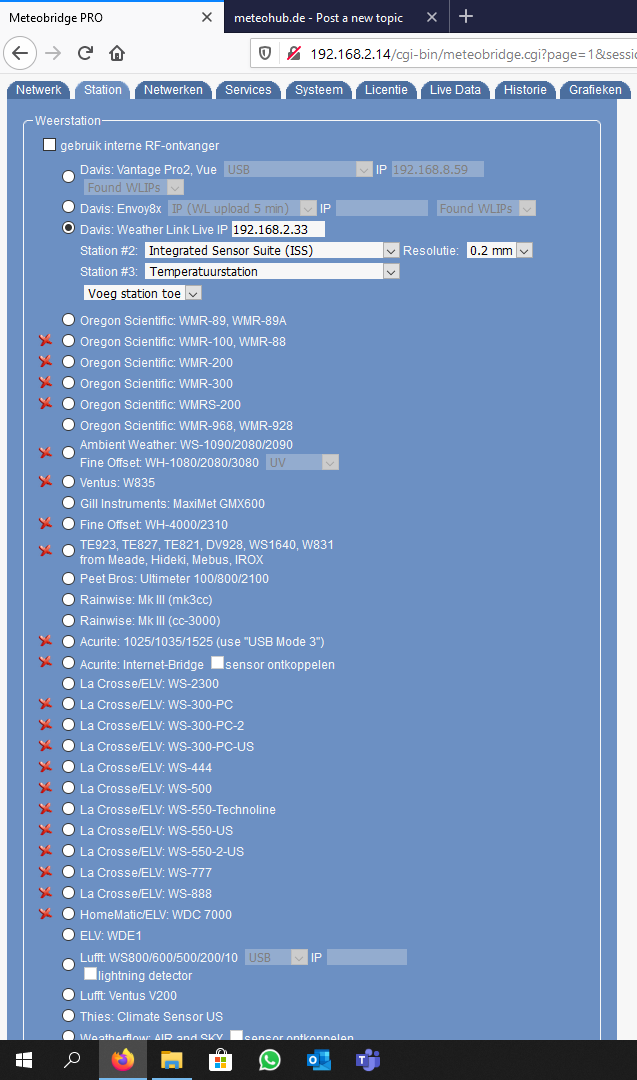Click Weather Link Live IP field 192.168.2.33
The height and width of the screenshot is (1080, 637).
click(x=278, y=229)
